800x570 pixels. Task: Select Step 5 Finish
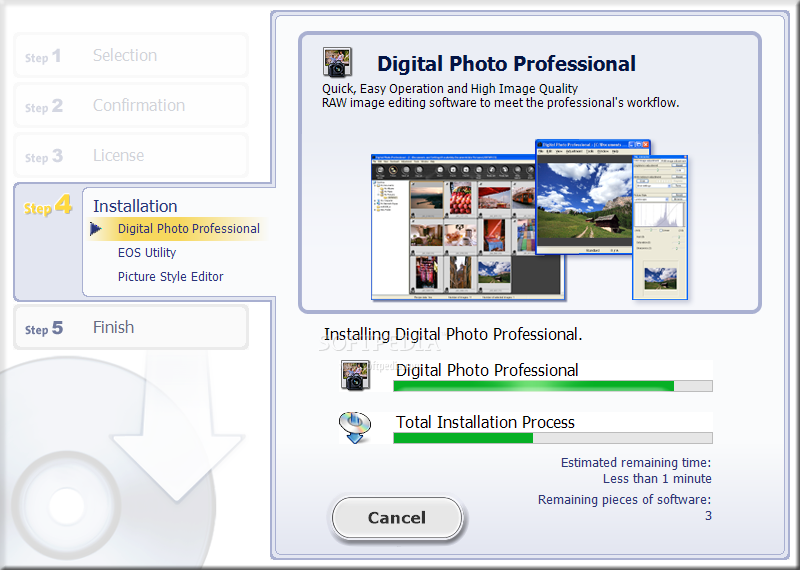pos(131,327)
